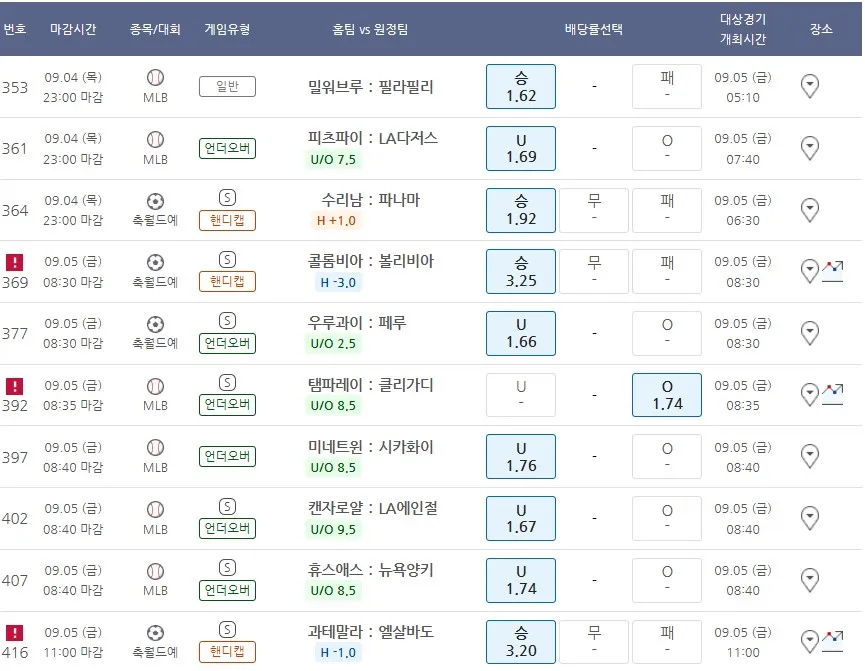The height and width of the screenshot is (671, 865).
Task: Open the 콜롬비아 : 볼리비아 matchup
Action: [371, 261]
